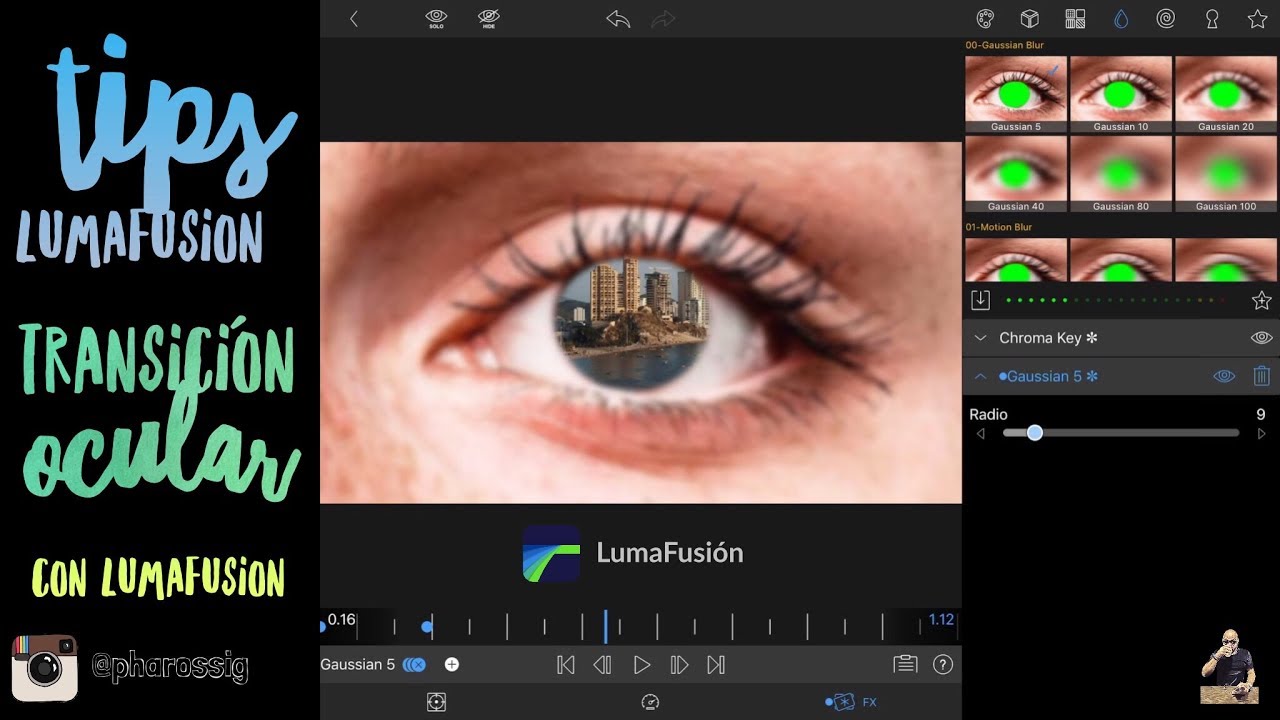Apply the Gaussian 5 preset
1280x720 pixels.
tap(1016, 93)
